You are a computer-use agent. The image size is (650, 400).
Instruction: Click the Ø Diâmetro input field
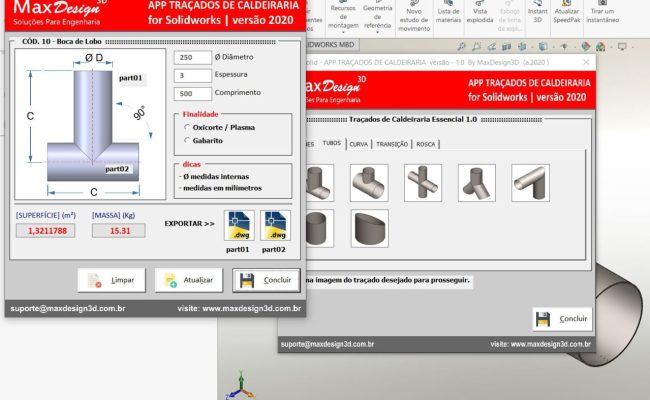point(191,58)
